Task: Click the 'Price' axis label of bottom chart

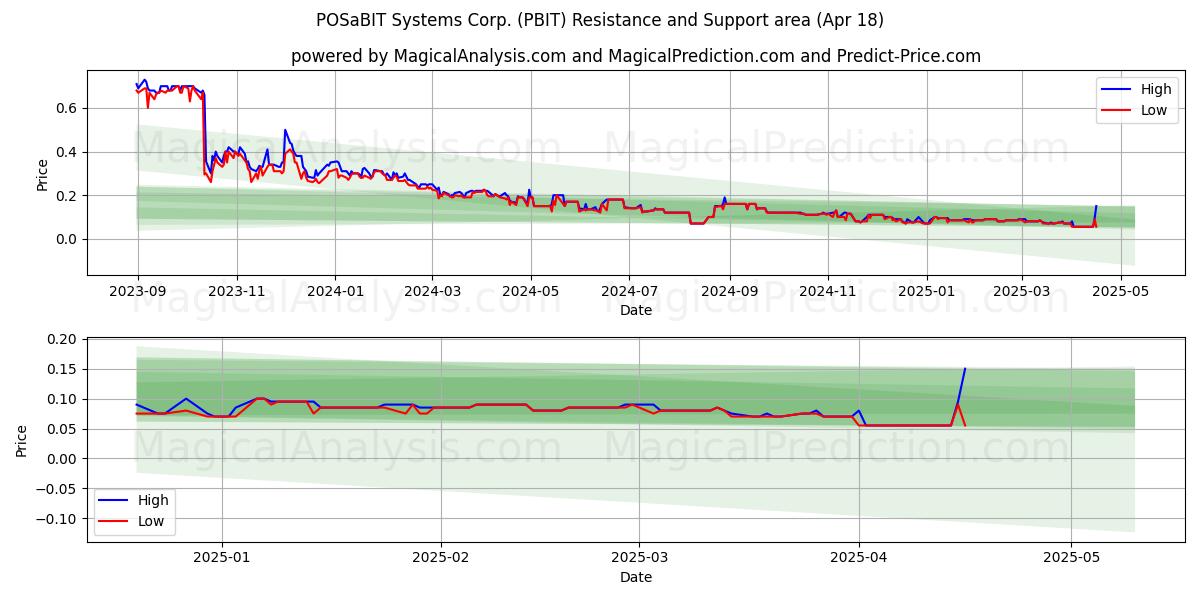Action: pos(22,440)
